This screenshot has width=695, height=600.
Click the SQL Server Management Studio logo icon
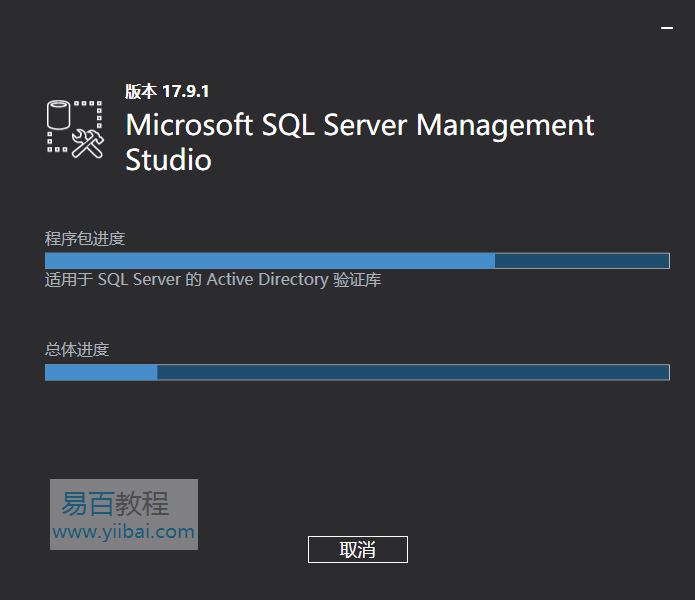(75, 129)
